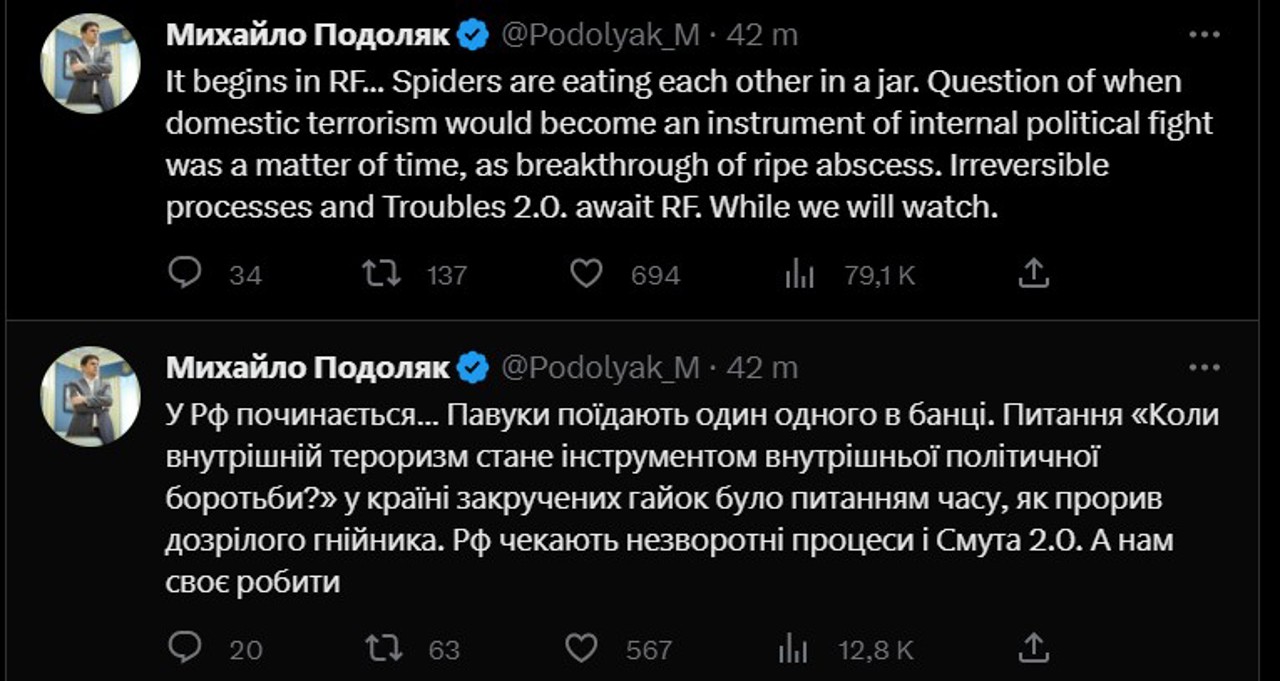Share the English tweet

[1034, 273]
